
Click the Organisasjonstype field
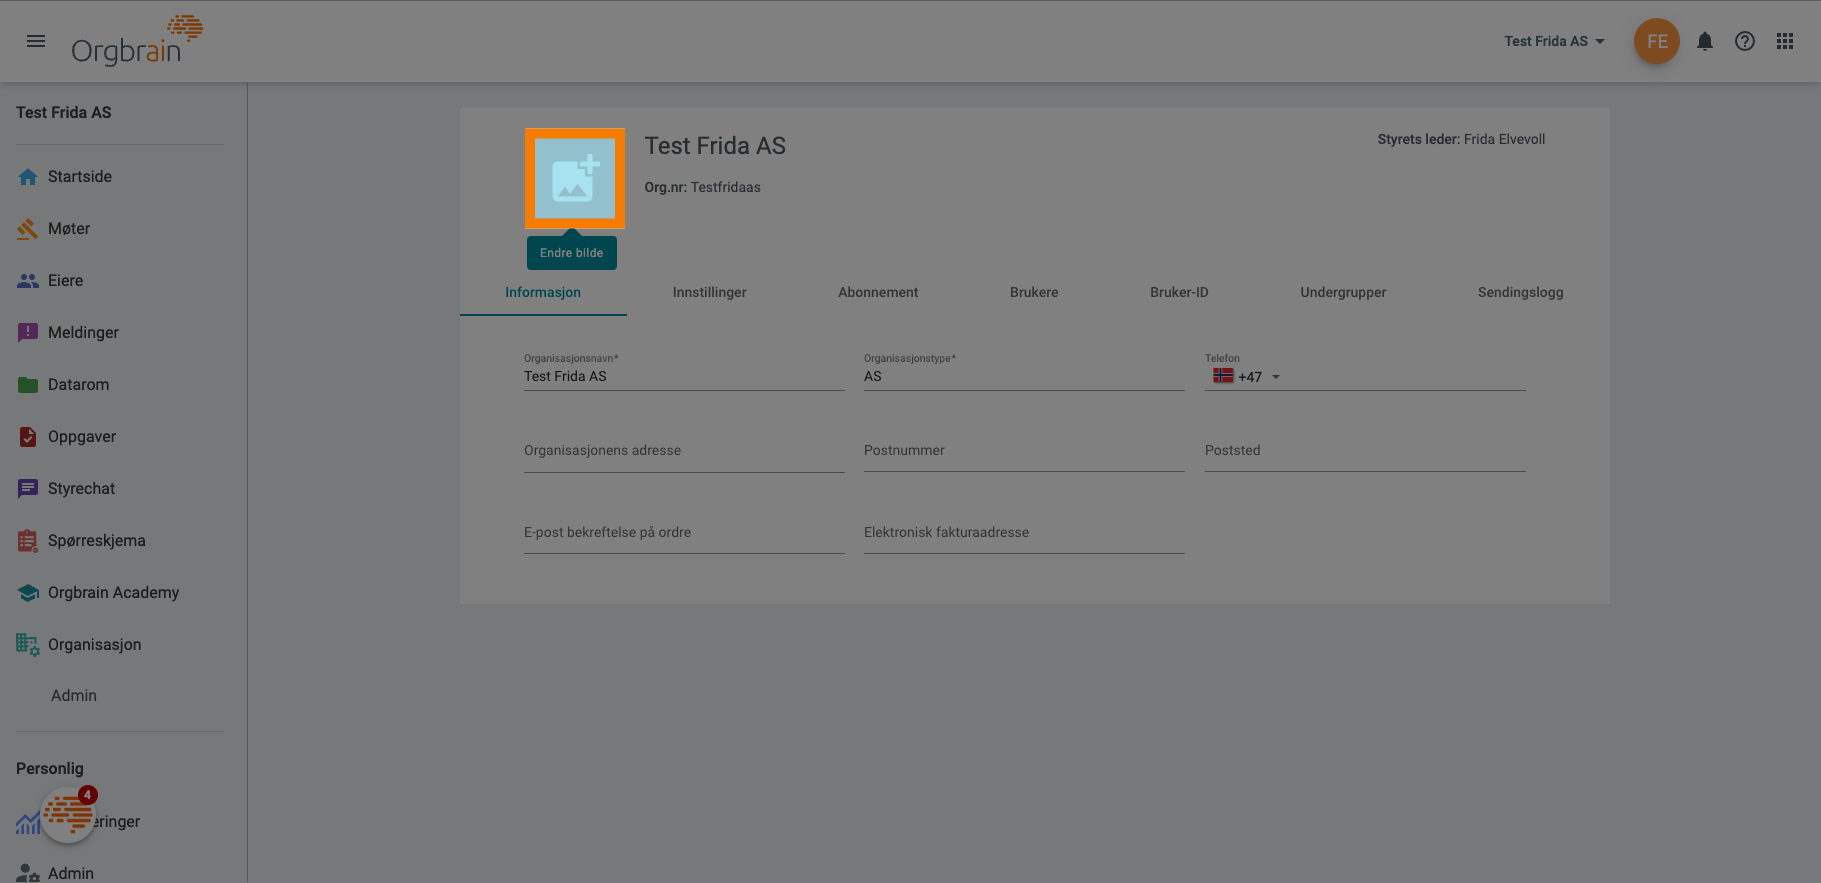pyautogui.click(x=1024, y=377)
